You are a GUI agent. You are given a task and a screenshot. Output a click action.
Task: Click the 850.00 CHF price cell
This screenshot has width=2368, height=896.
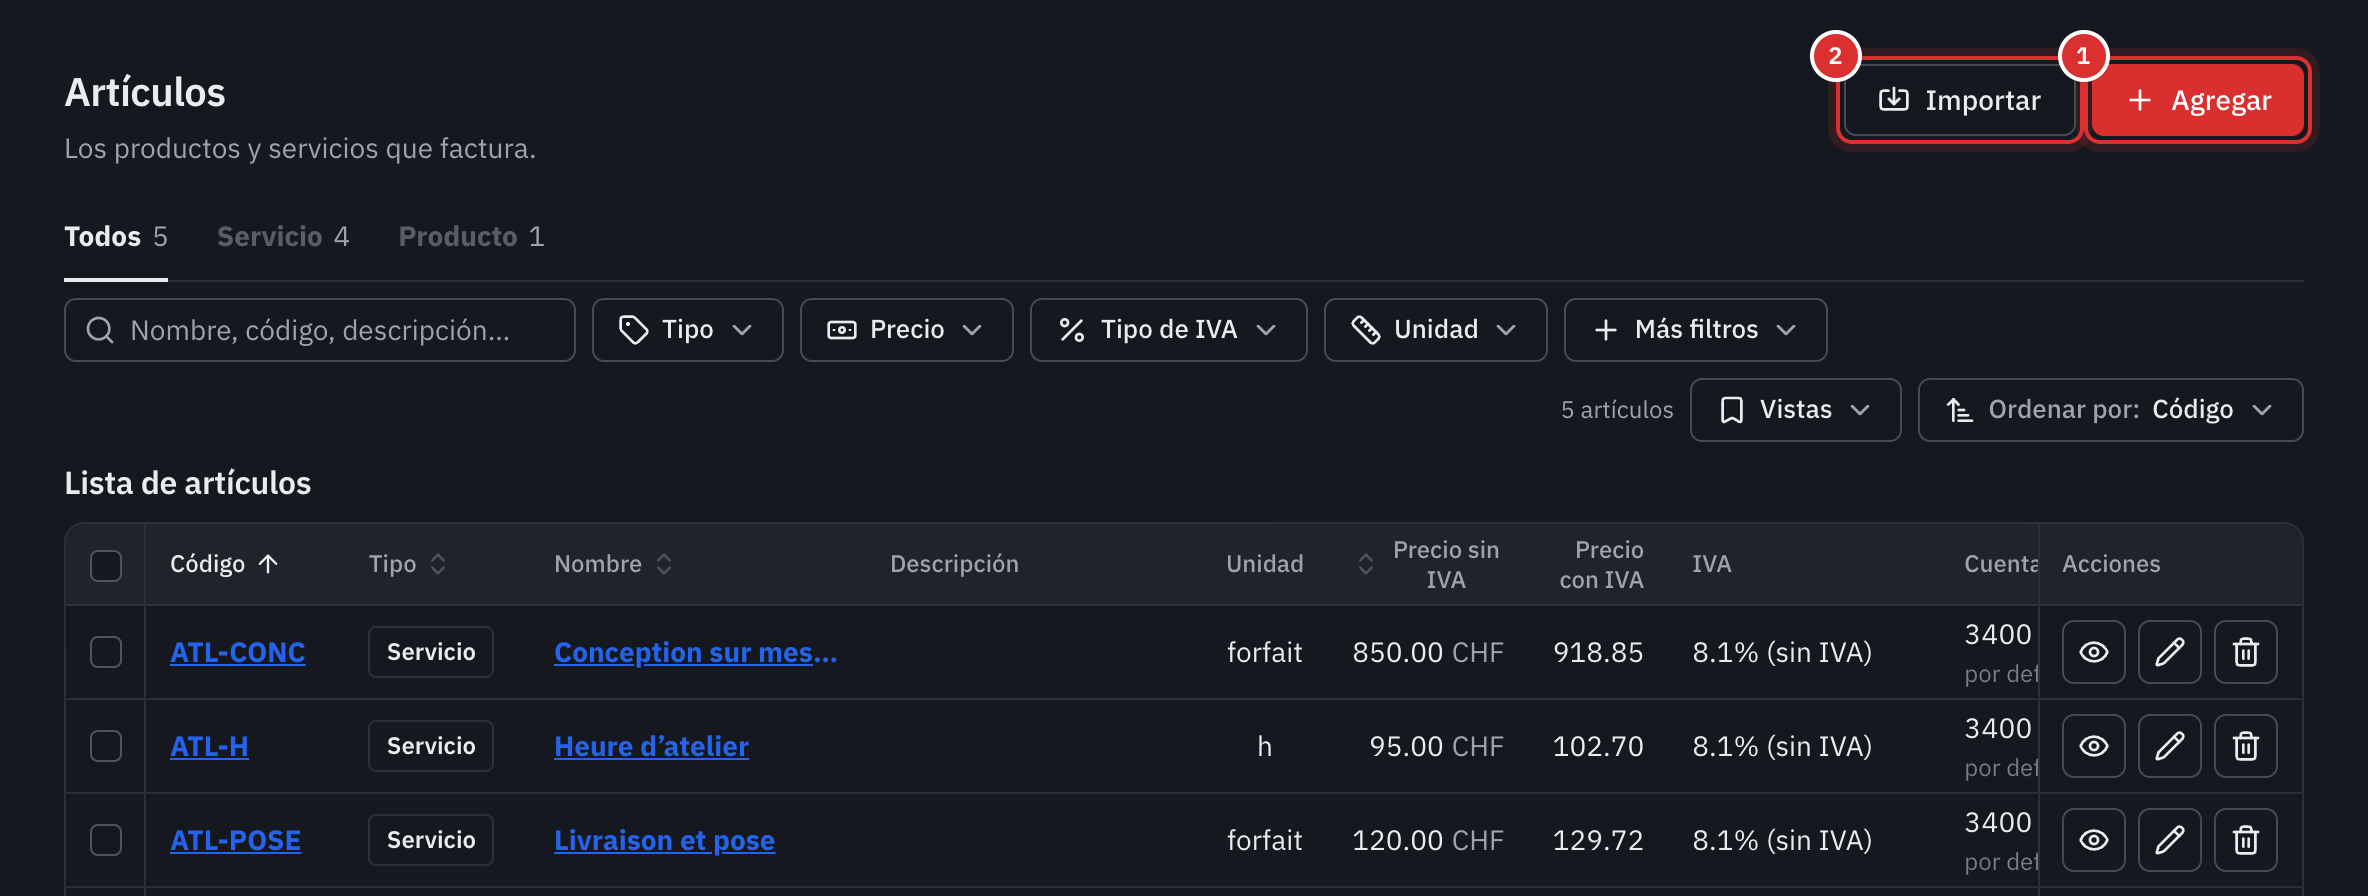click(x=1428, y=652)
